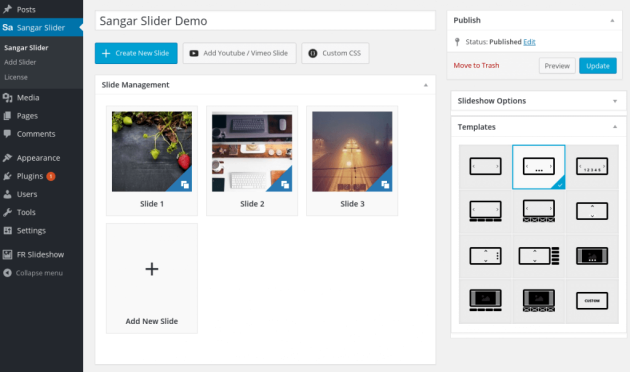
Task: Open the Slide 3 foggy road thumbnail
Action: (x=352, y=151)
